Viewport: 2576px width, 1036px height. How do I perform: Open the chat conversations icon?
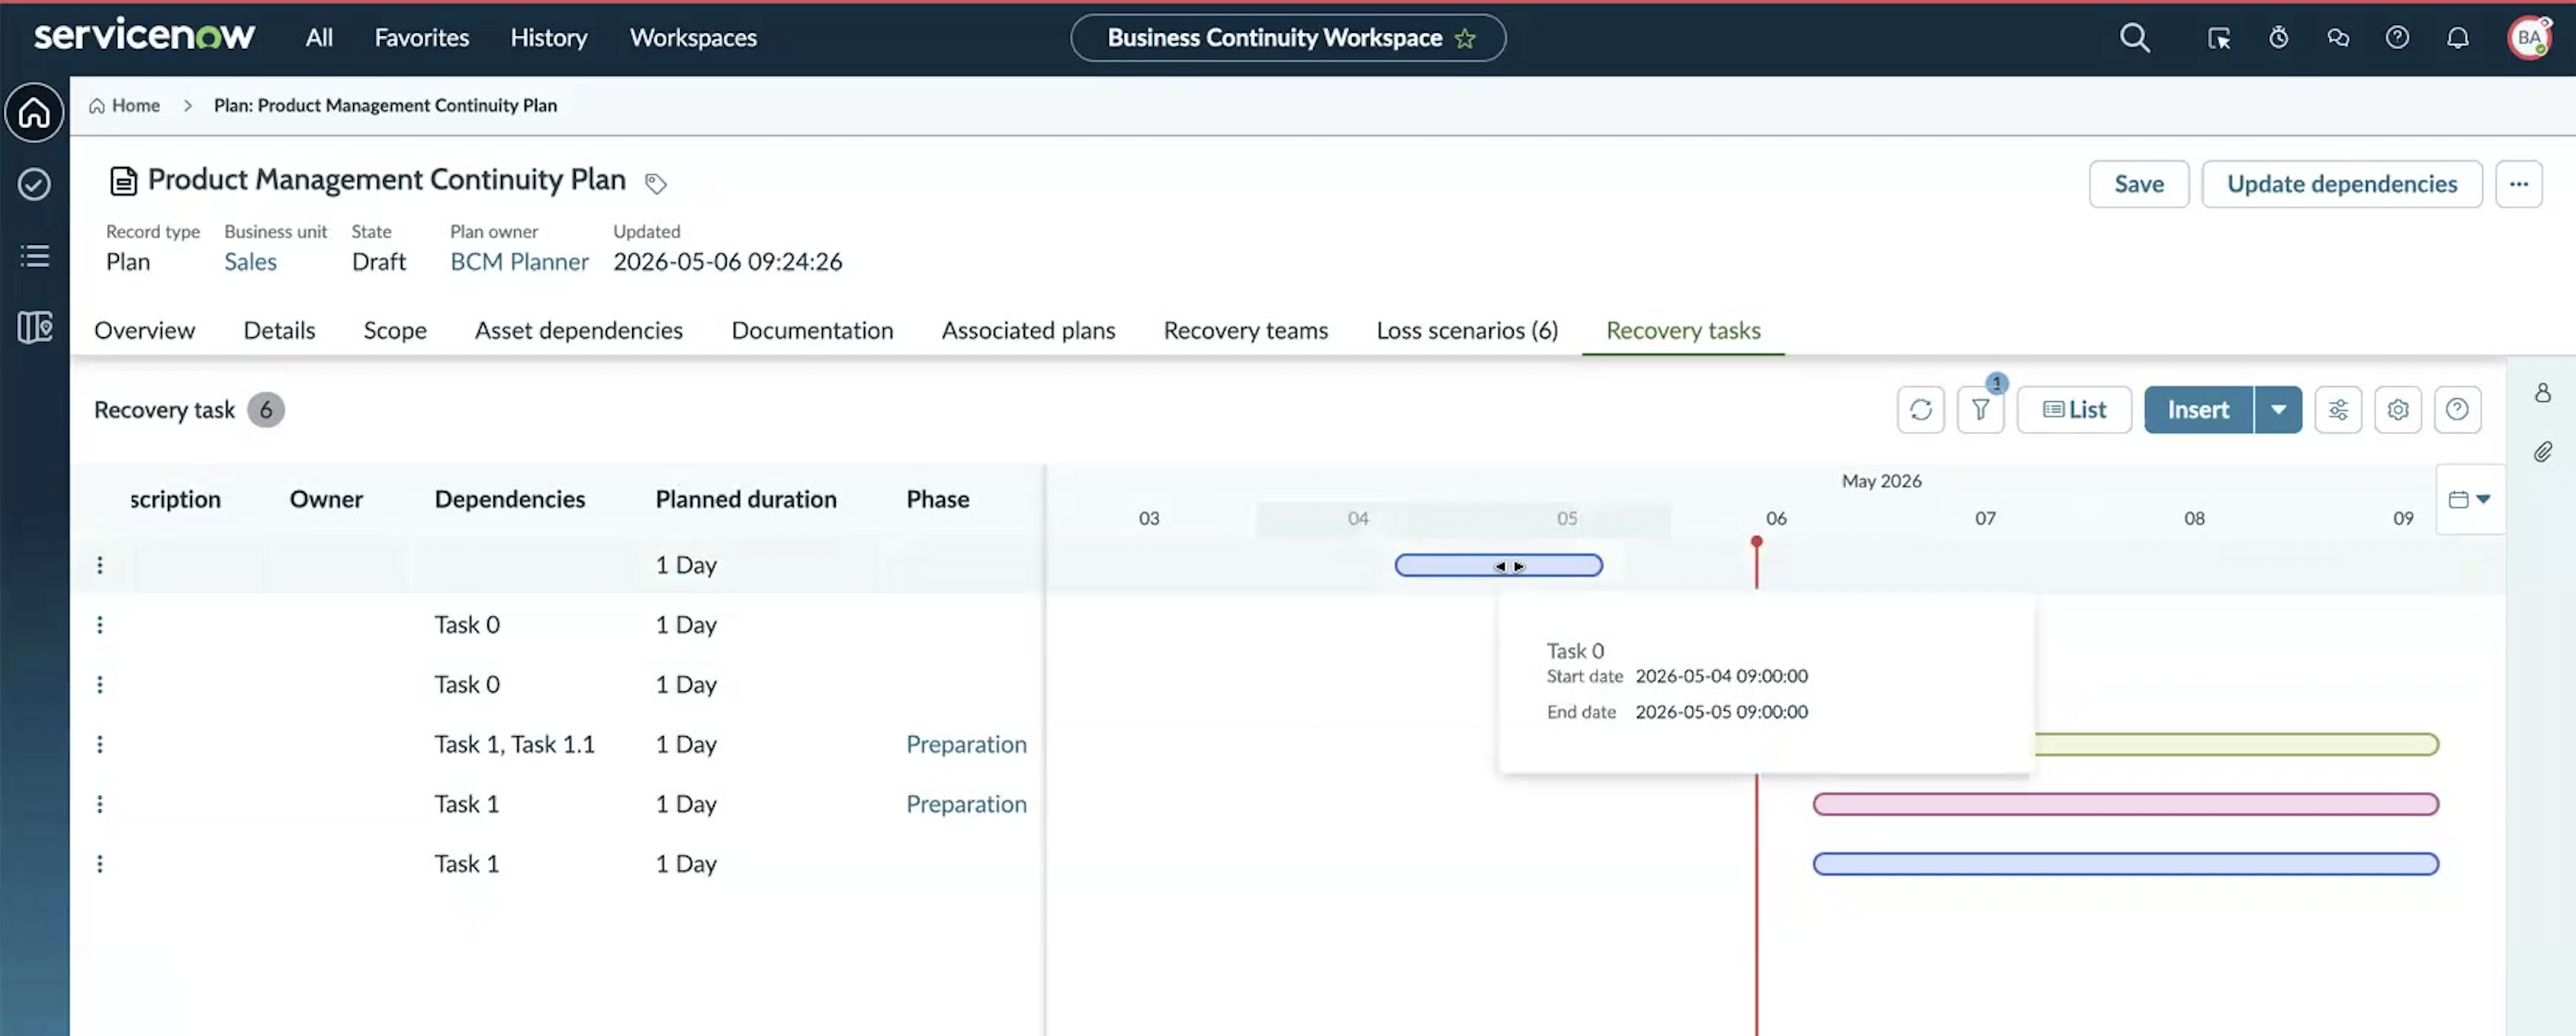point(2338,38)
